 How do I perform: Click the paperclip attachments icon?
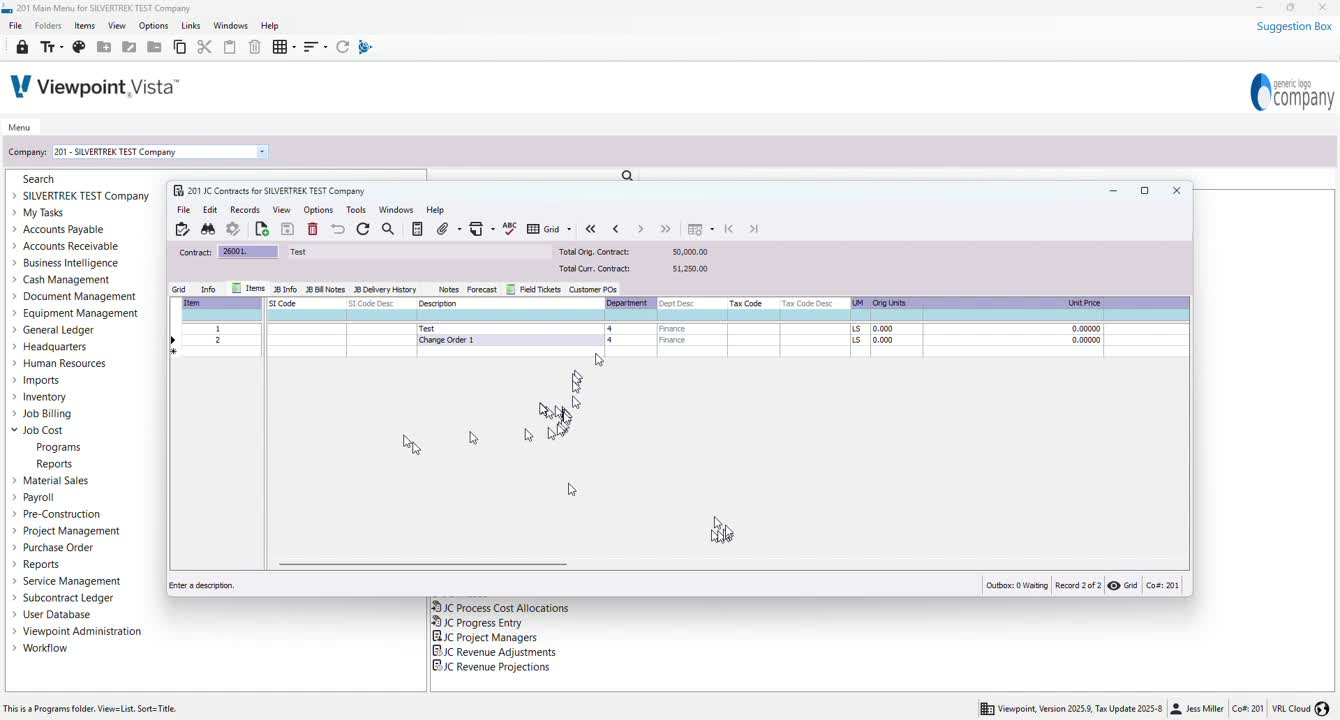coord(443,229)
